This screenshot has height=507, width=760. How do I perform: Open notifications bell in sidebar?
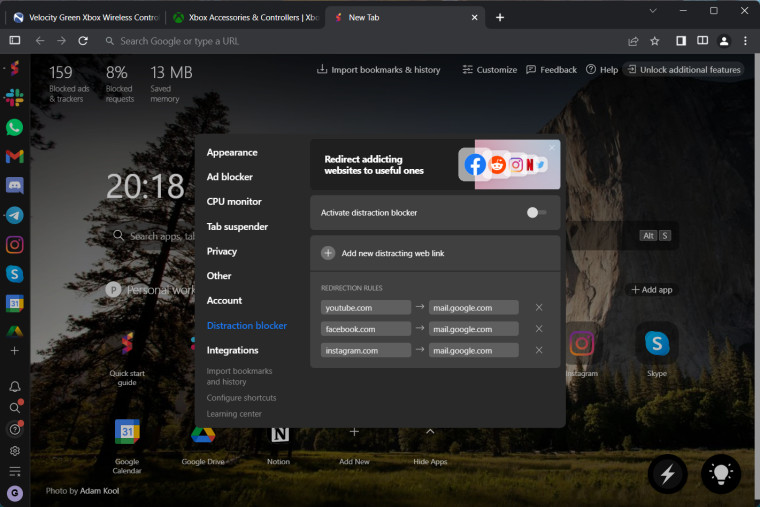15,386
